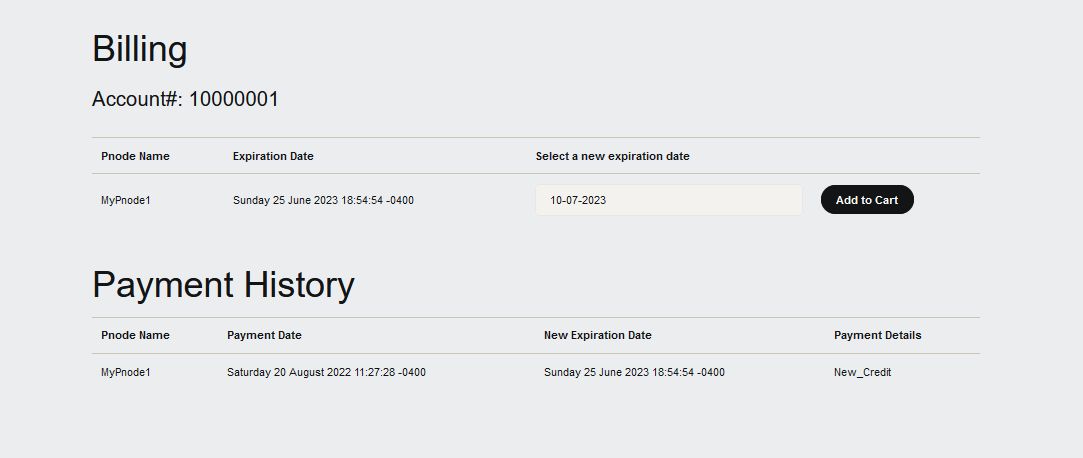The height and width of the screenshot is (458, 1083).
Task: Click the year 2023 inside the date input
Action: click(594, 200)
